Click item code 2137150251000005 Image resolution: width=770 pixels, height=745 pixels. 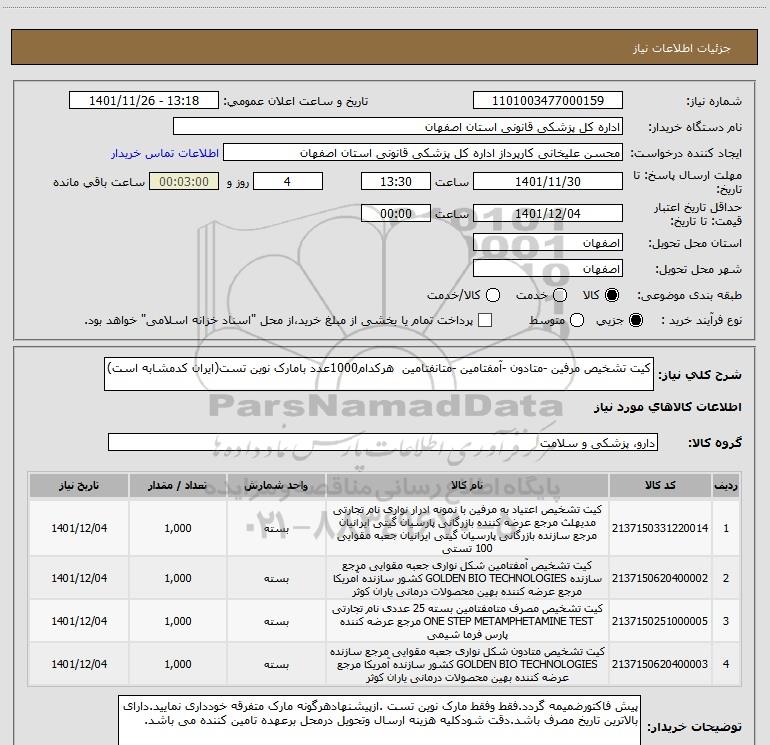tap(660, 621)
